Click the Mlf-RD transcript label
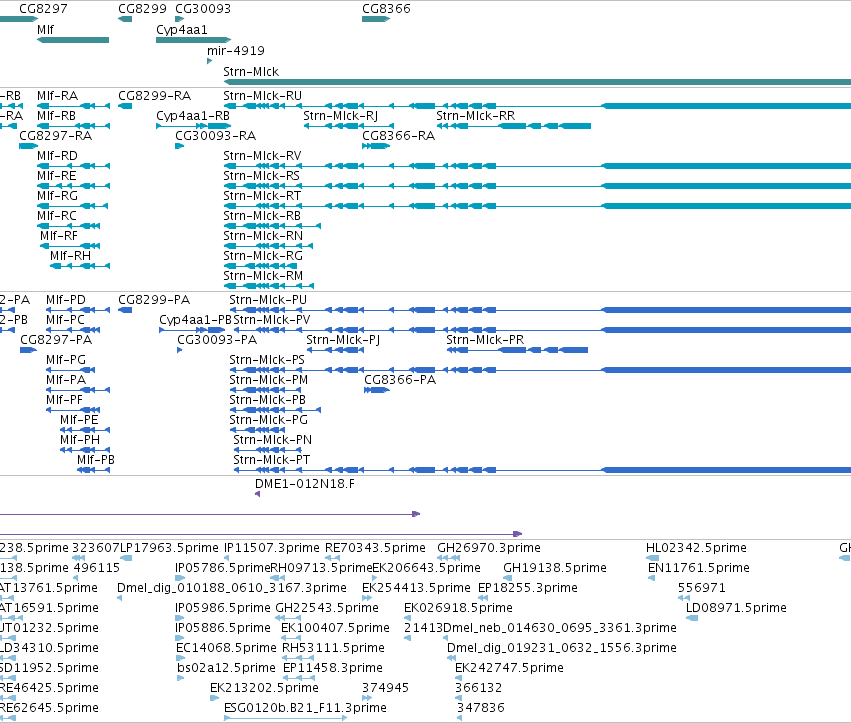This screenshot has height=723, width=851. [58, 156]
